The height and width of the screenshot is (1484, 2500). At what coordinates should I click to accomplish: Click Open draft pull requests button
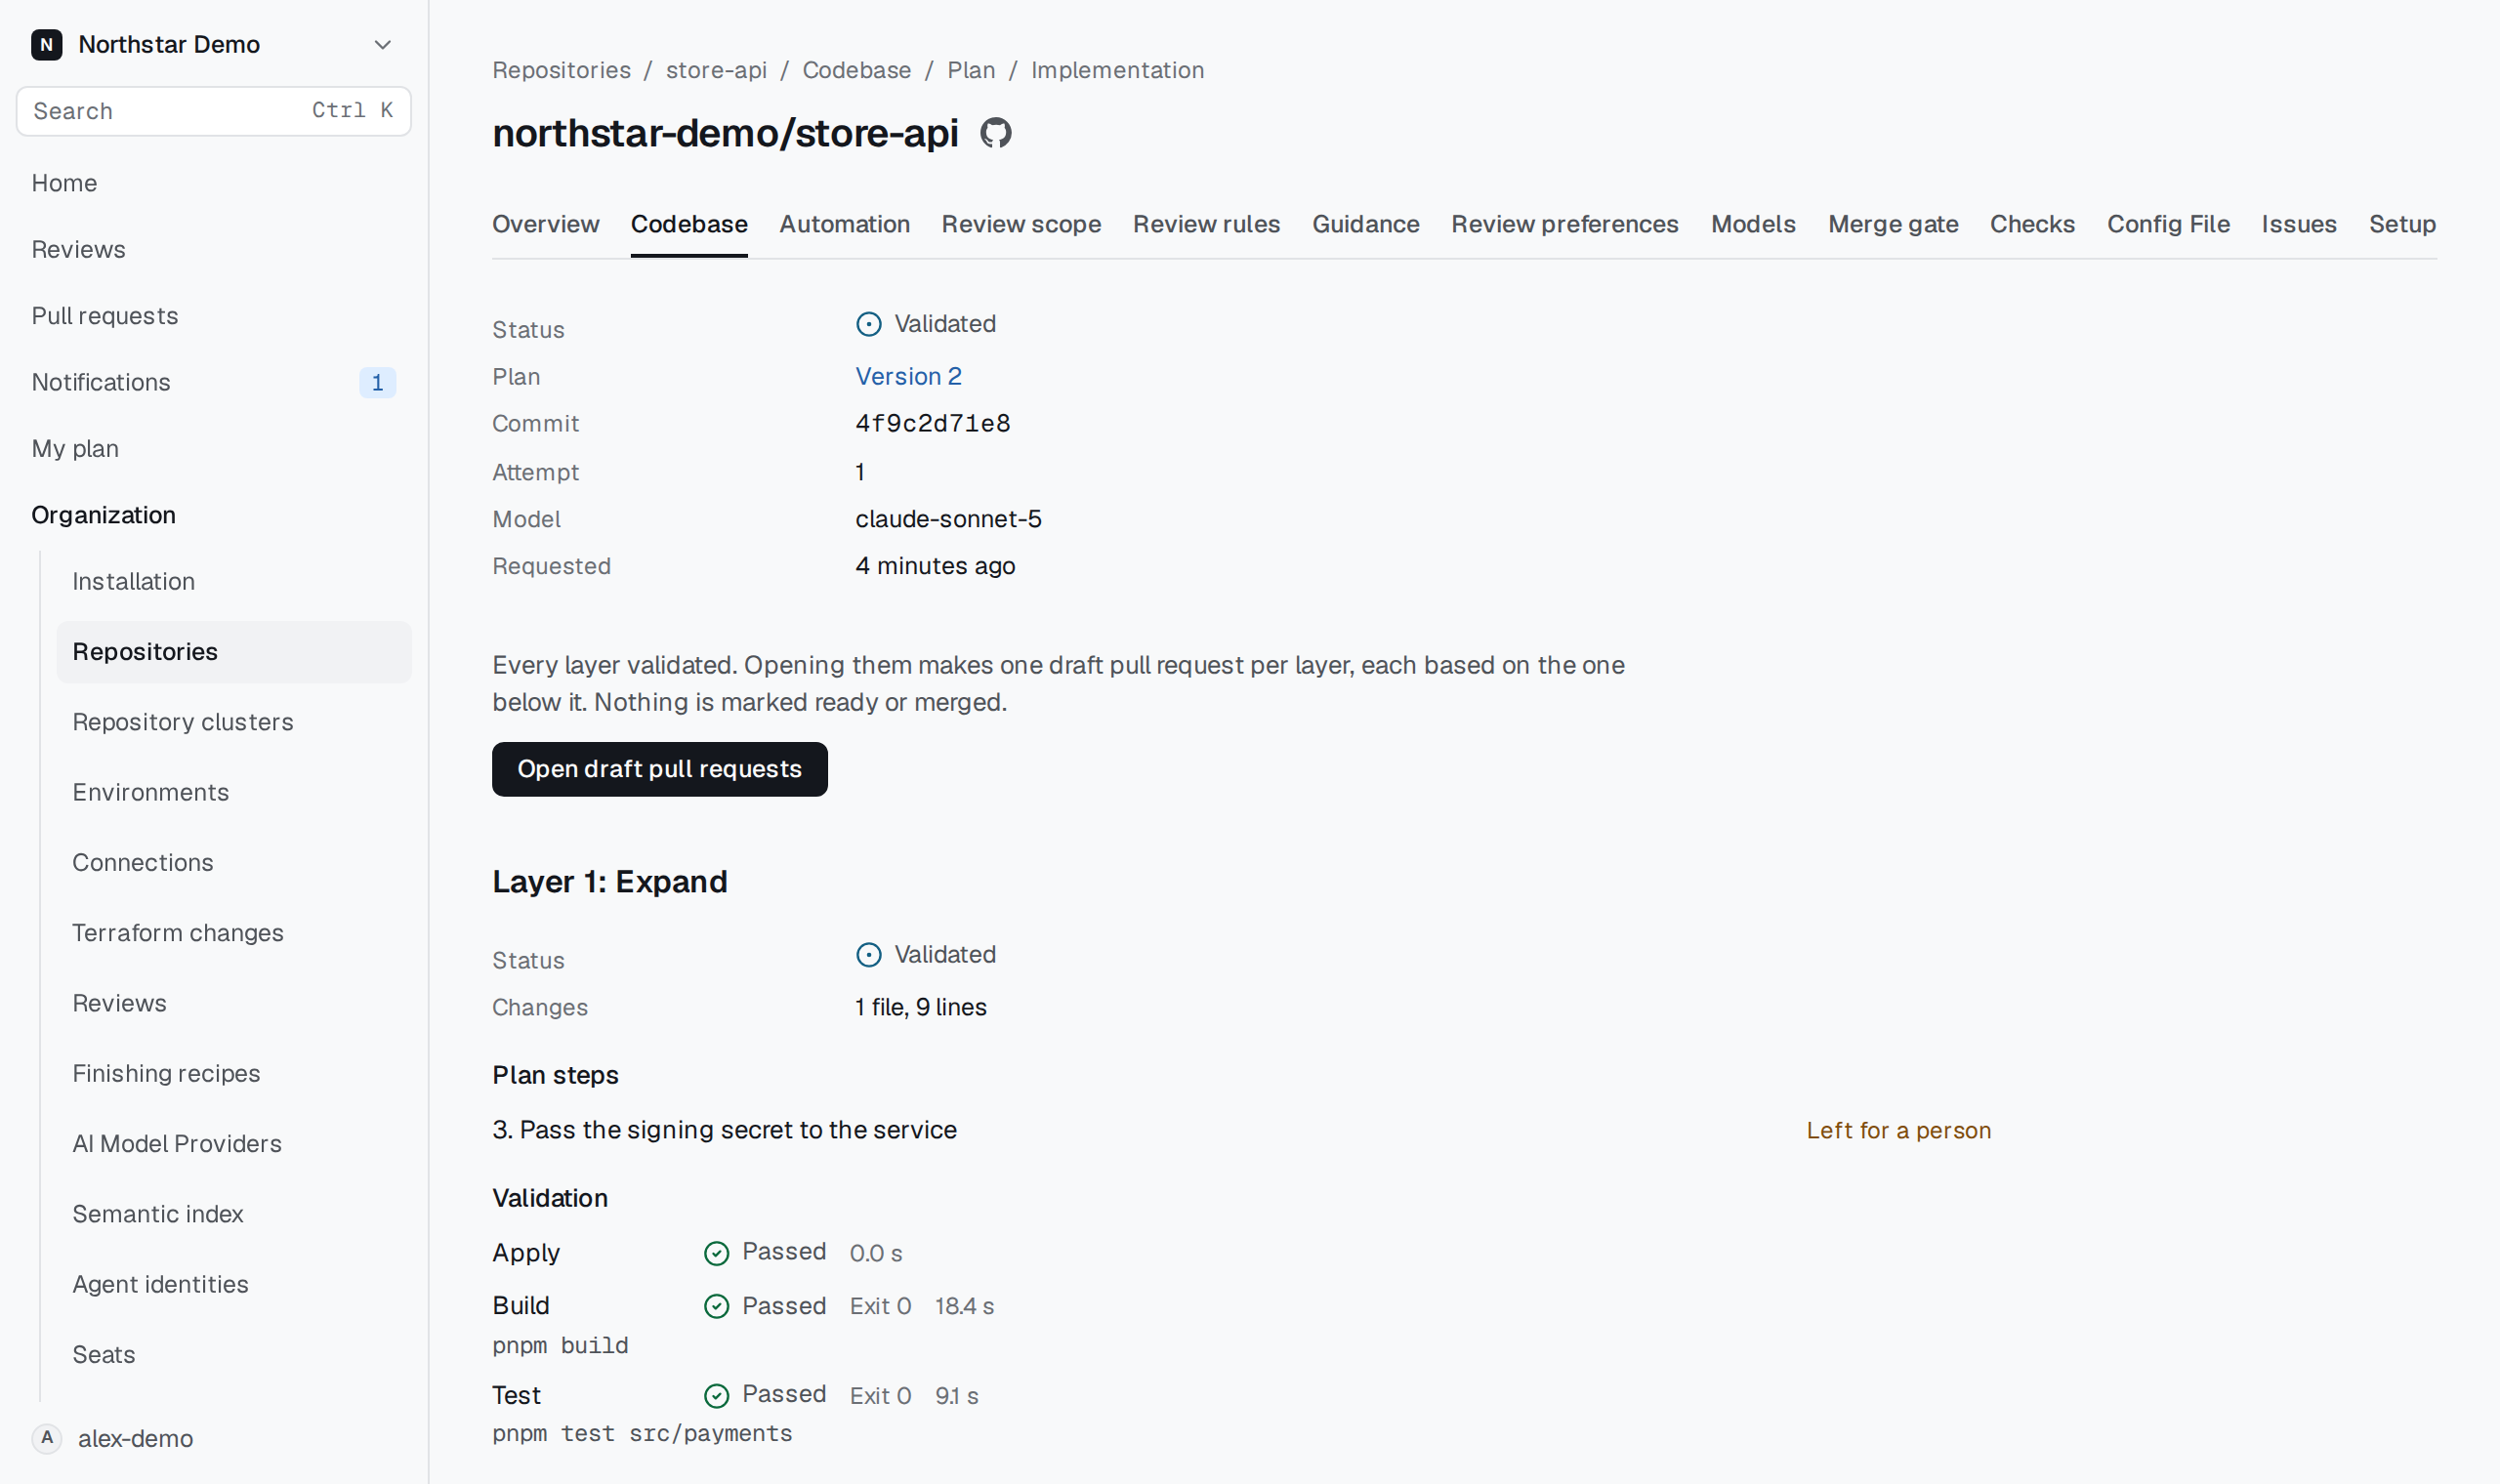660,769
